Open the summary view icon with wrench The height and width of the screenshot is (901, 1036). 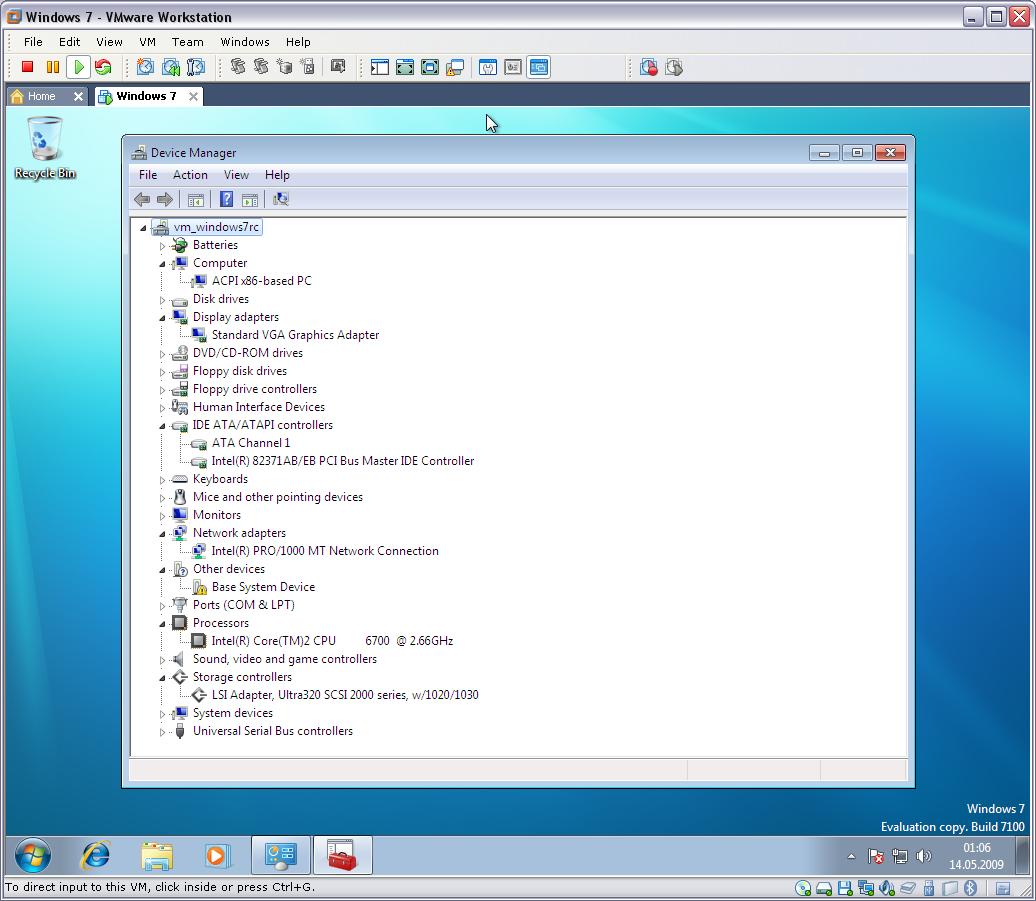point(488,67)
